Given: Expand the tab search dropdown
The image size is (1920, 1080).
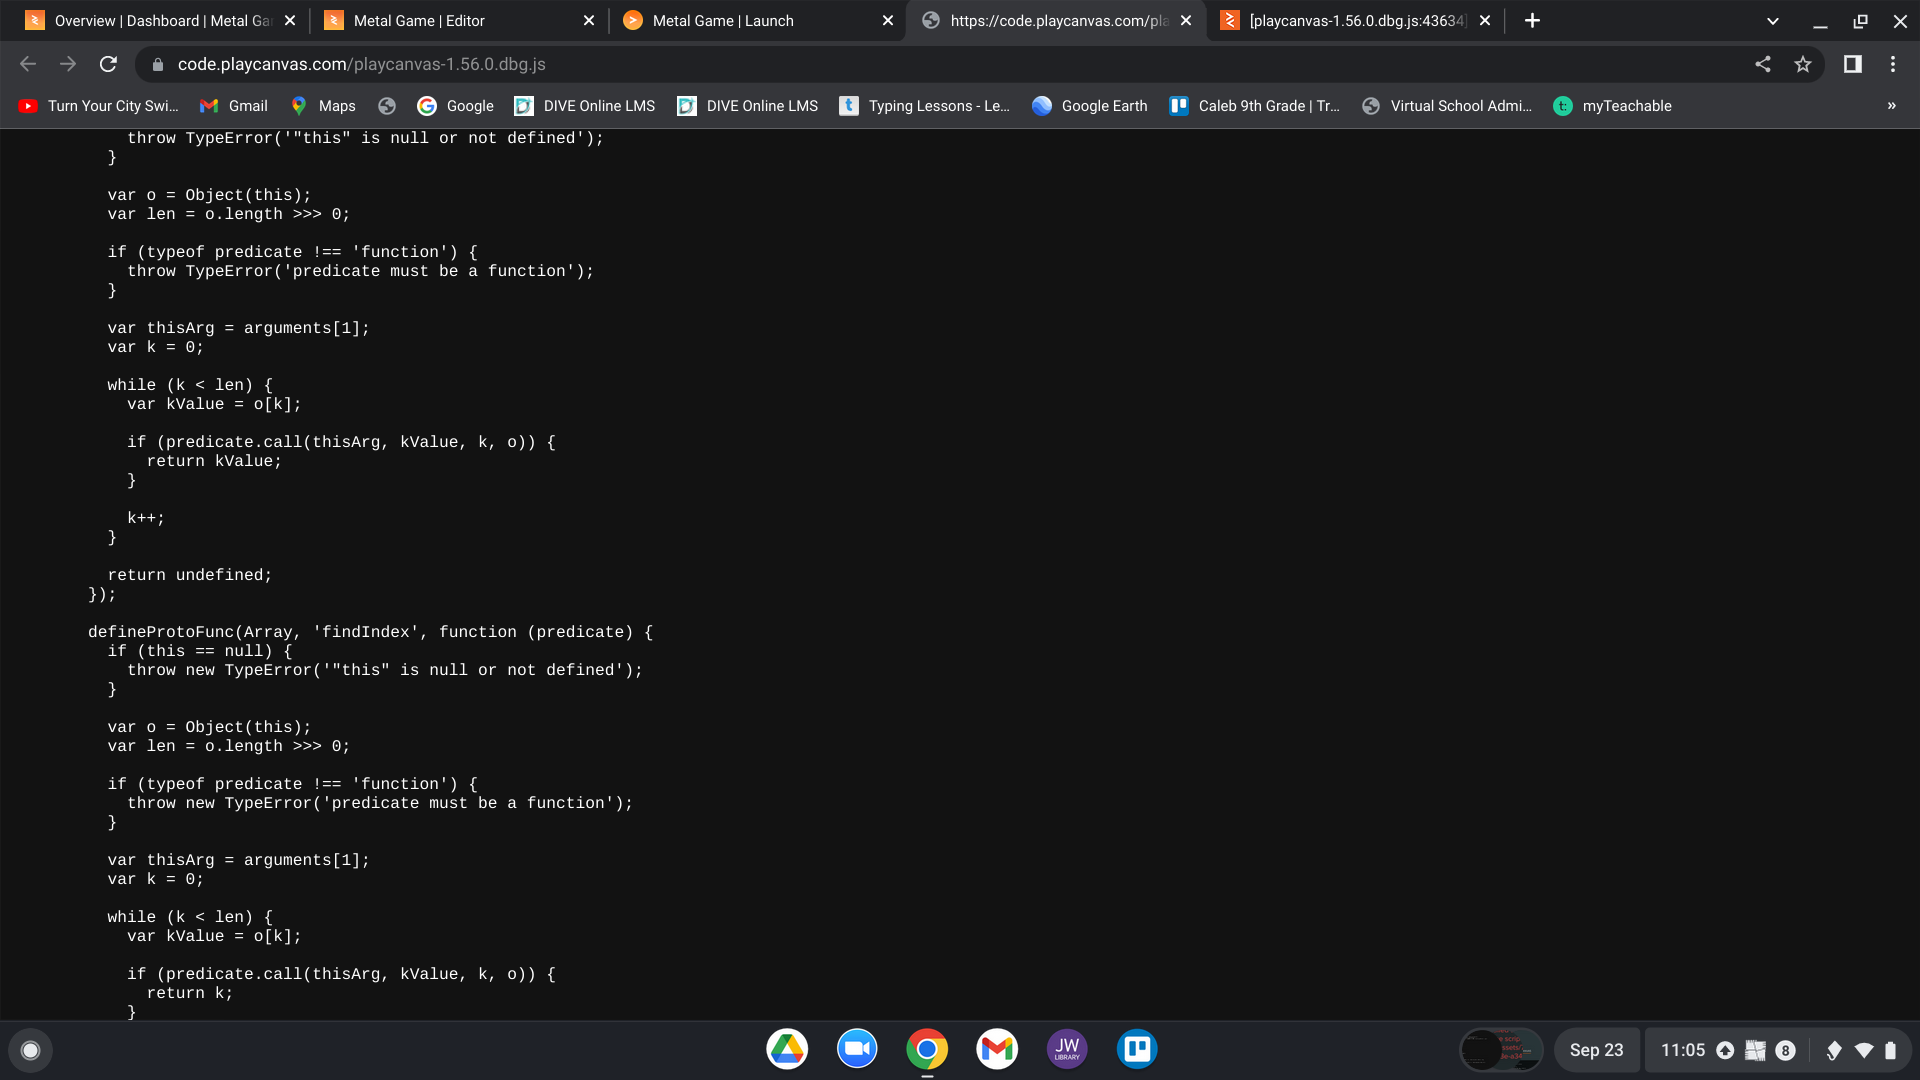Looking at the screenshot, I should (x=1772, y=20).
